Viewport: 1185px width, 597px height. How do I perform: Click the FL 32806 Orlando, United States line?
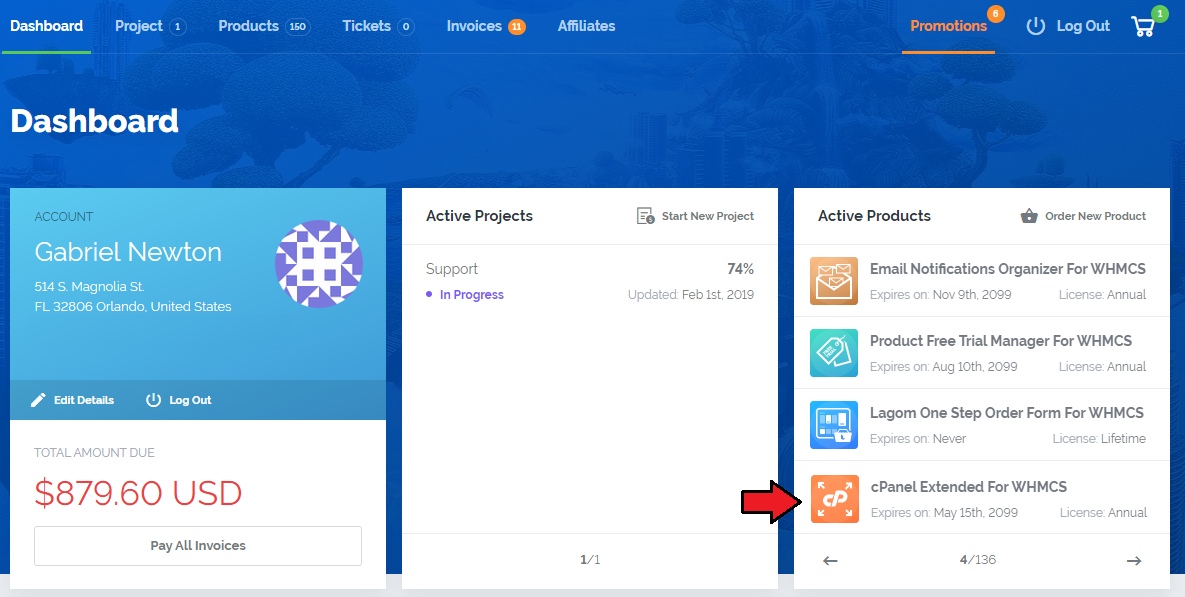(133, 307)
